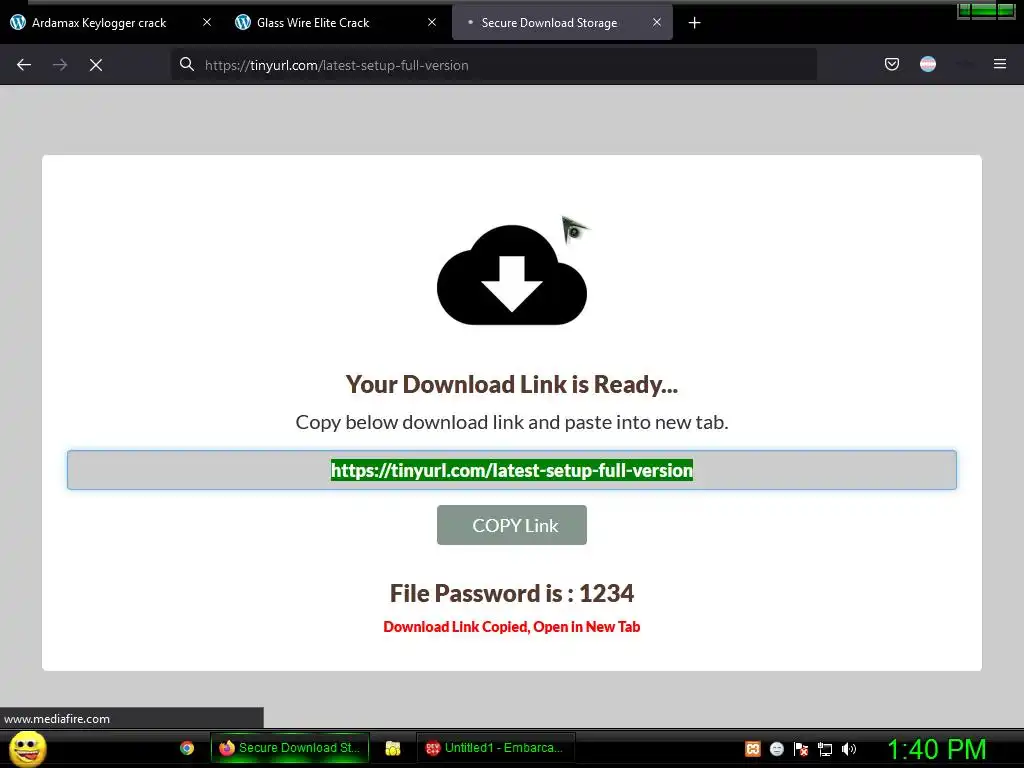This screenshot has height=768, width=1024.
Task: Activate Secure Download St... Firefox taskbar button
Action: (290, 748)
